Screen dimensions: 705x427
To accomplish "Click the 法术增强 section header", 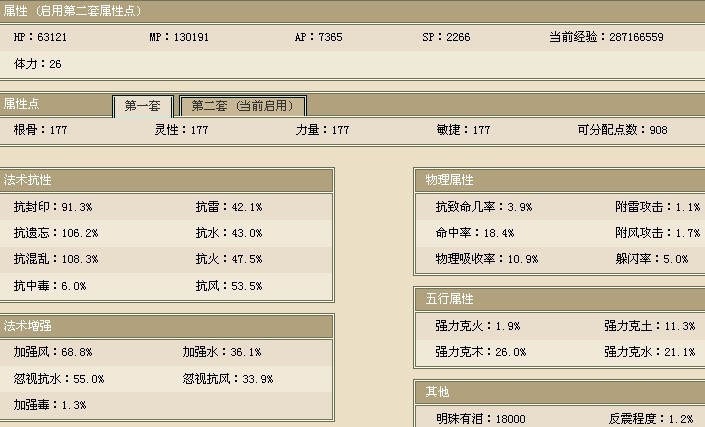I will pos(27,326).
